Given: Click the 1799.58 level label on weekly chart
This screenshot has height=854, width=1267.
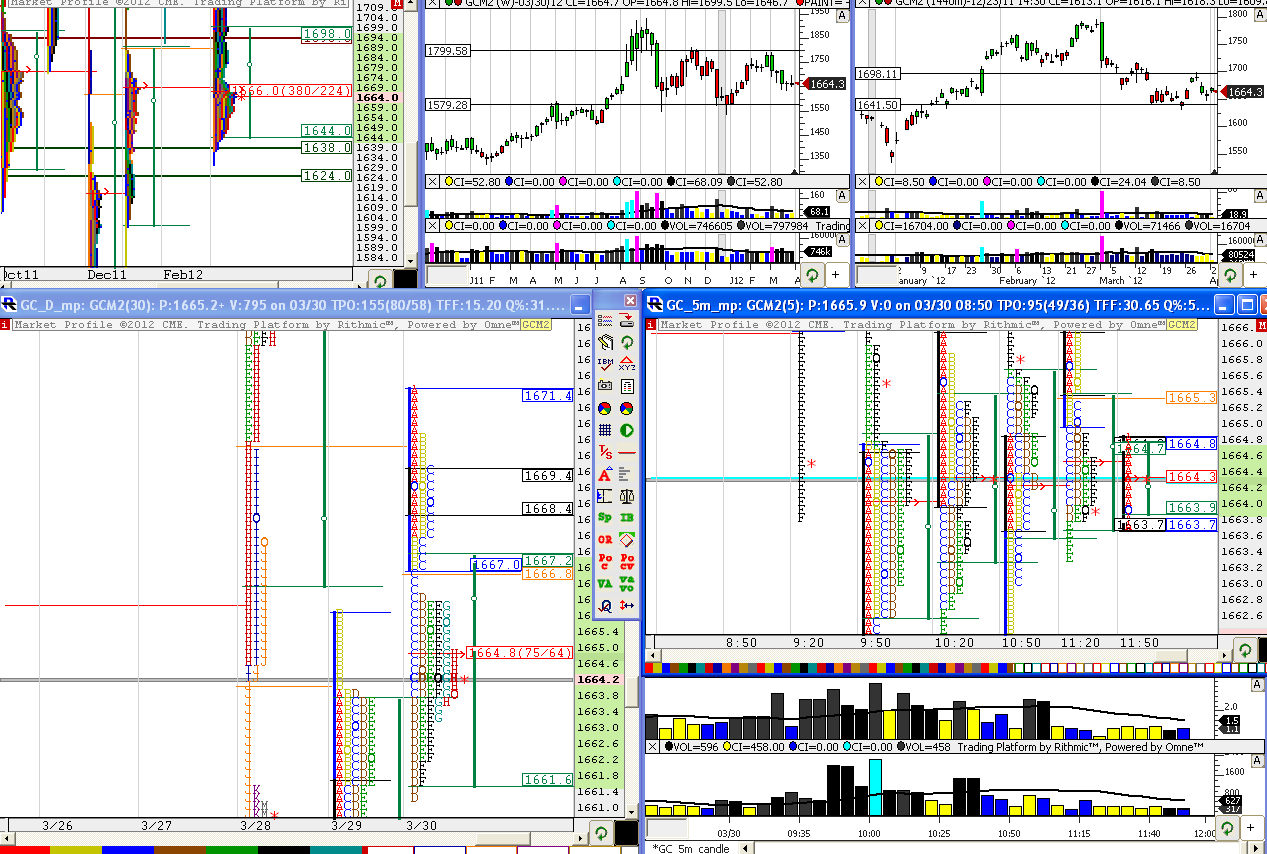Looking at the screenshot, I should [x=447, y=50].
